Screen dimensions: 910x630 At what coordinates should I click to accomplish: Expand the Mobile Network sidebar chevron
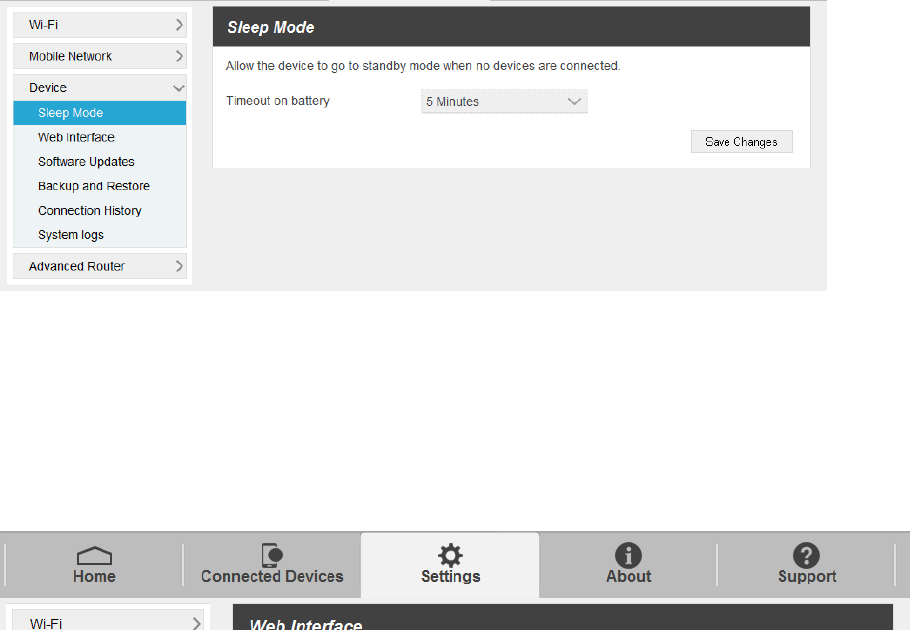point(179,56)
